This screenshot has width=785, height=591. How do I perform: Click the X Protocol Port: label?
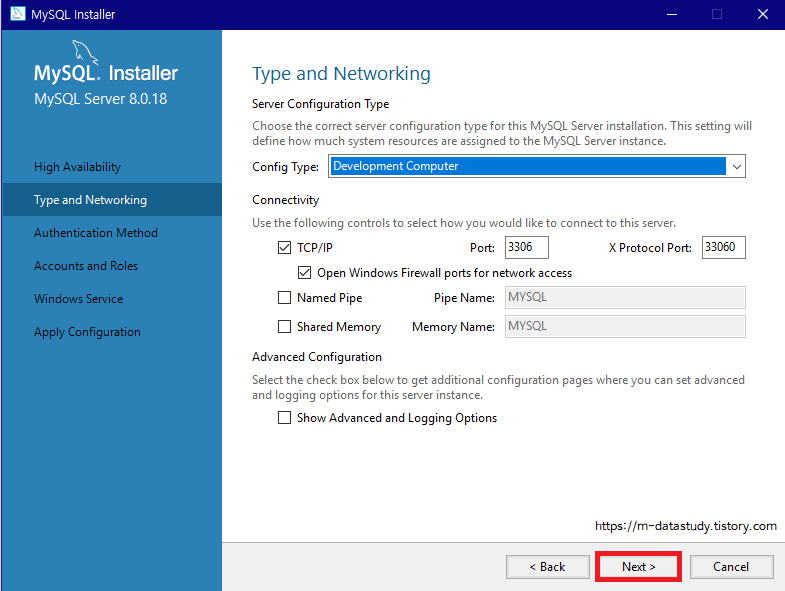650,247
